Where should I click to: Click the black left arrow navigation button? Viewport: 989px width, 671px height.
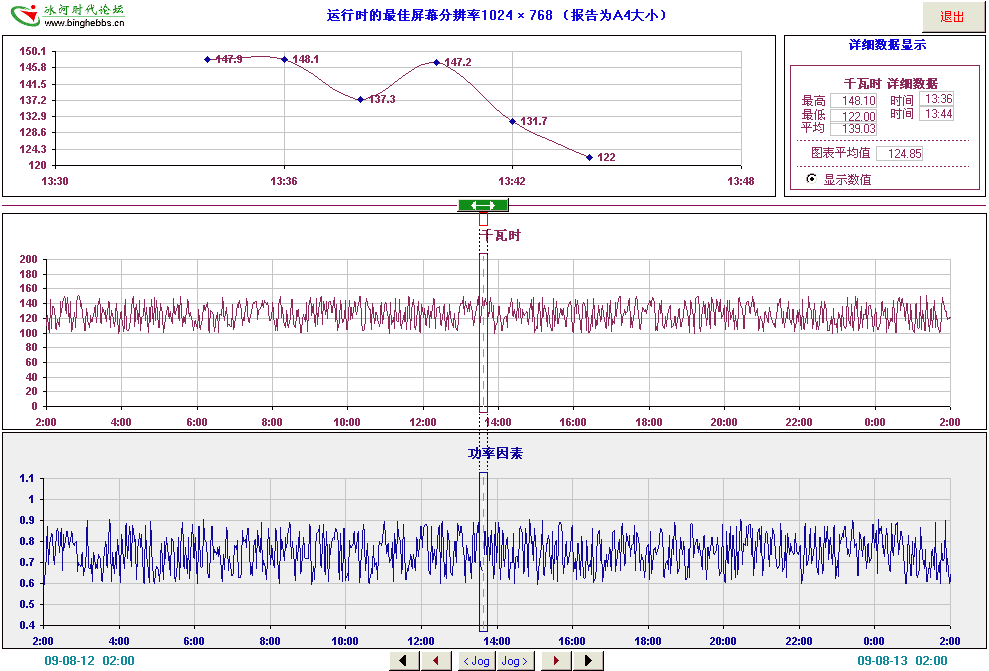pyautogui.click(x=404, y=661)
